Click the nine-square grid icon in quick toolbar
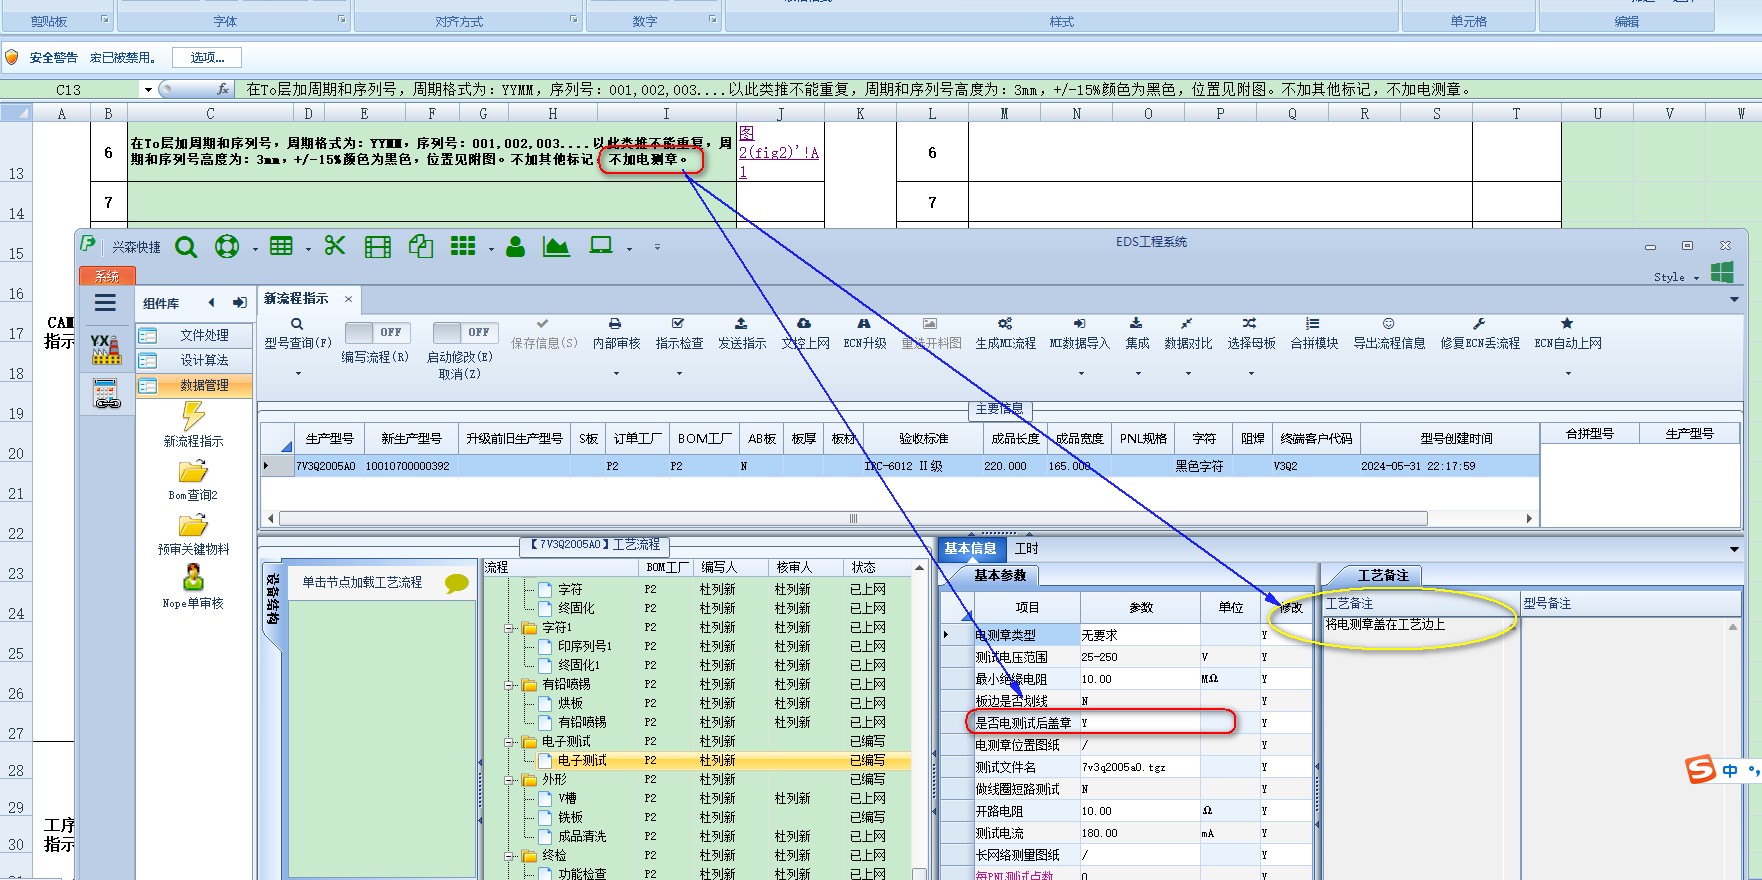Screen dimensions: 1762x880 [x=463, y=246]
